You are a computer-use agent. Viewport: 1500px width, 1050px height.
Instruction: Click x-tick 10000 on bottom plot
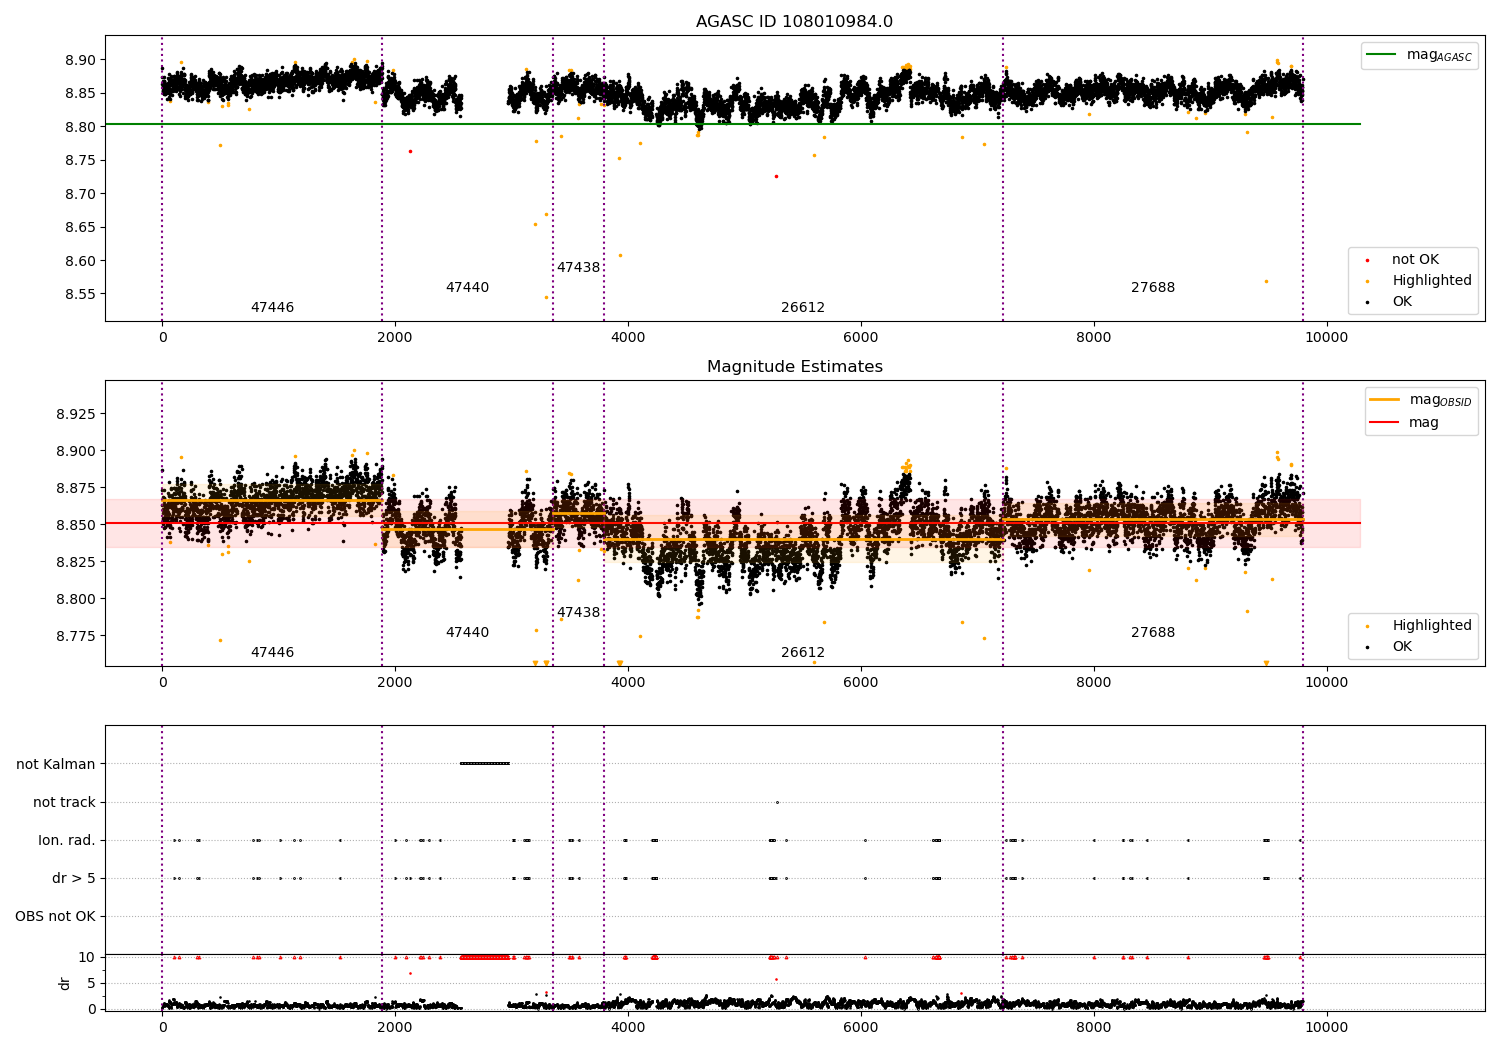coord(1327,1028)
